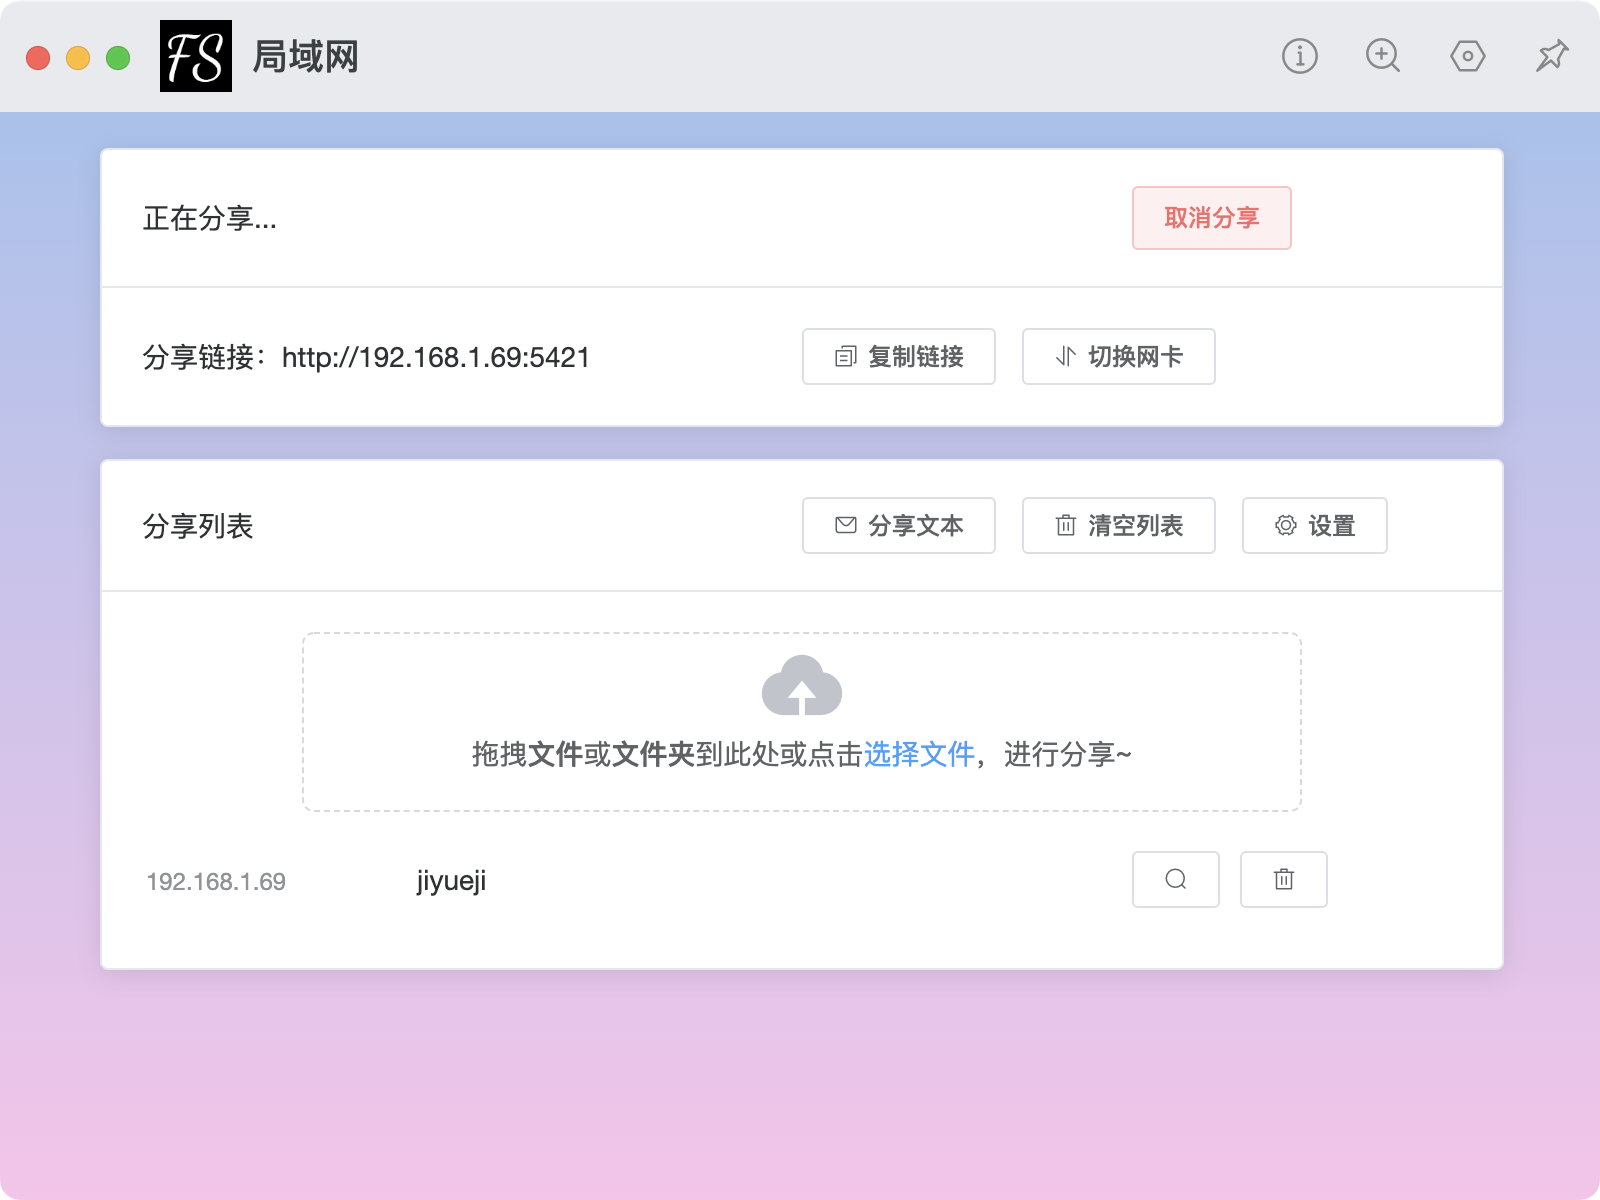Click the zoom-in magnifier icon
Viewport: 1600px width, 1200px height.
click(1383, 56)
